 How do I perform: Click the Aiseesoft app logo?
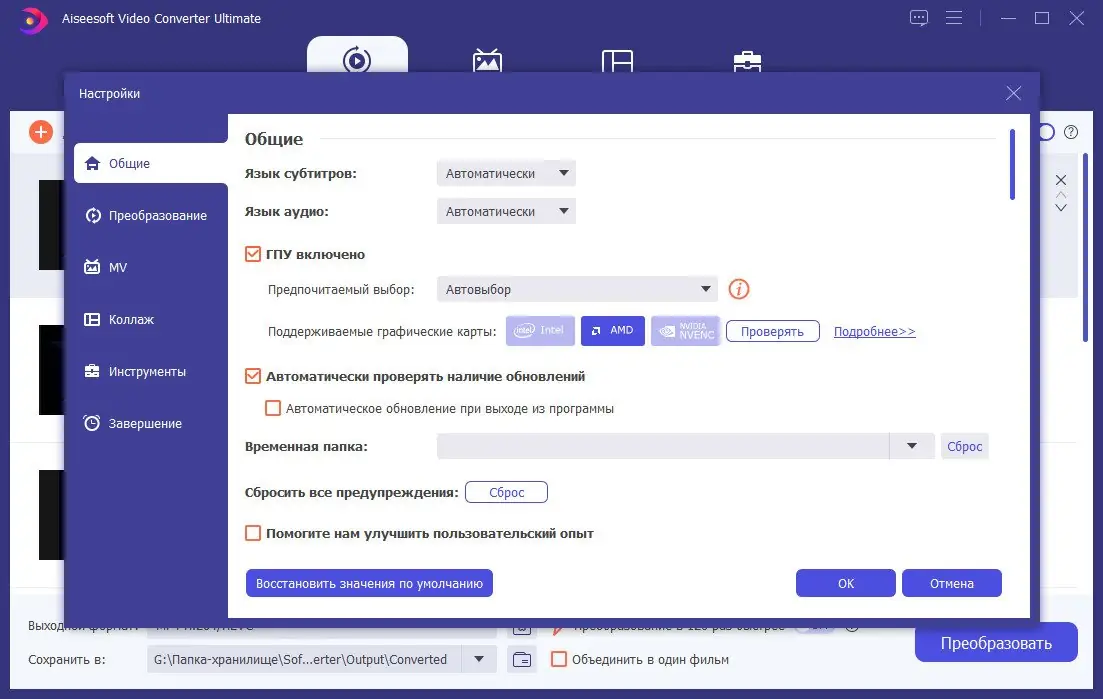(32, 20)
